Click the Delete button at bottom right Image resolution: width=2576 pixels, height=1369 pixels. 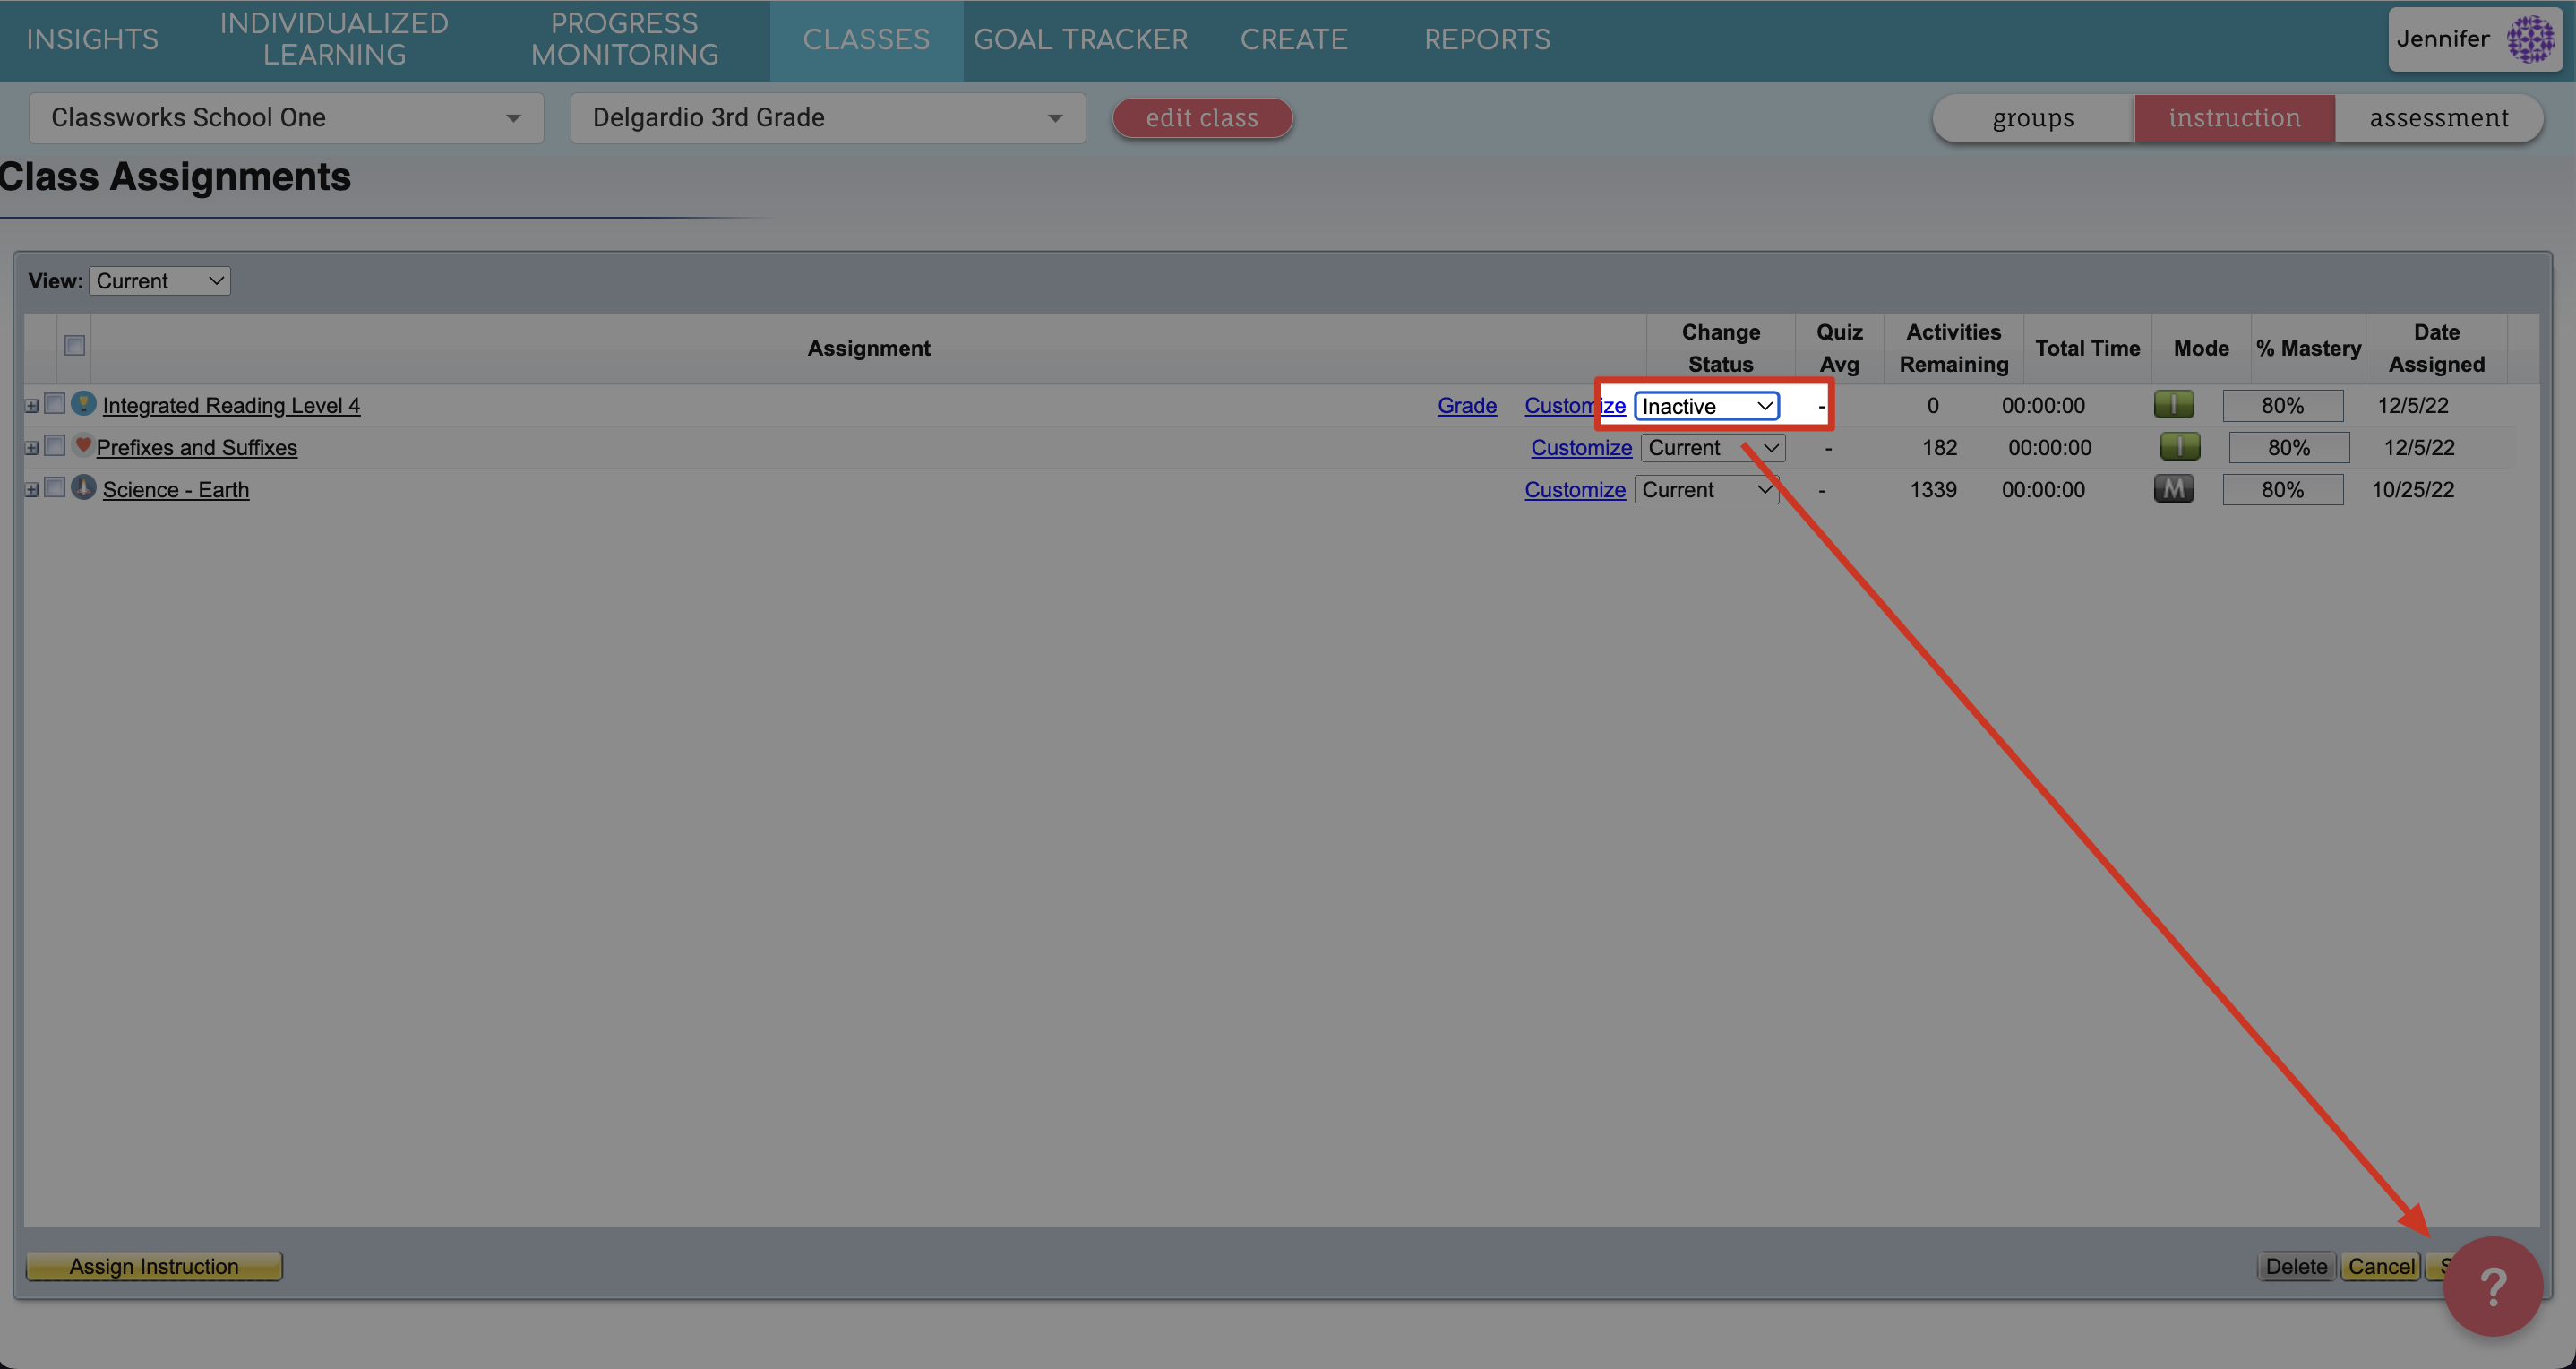pos(2296,1265)
